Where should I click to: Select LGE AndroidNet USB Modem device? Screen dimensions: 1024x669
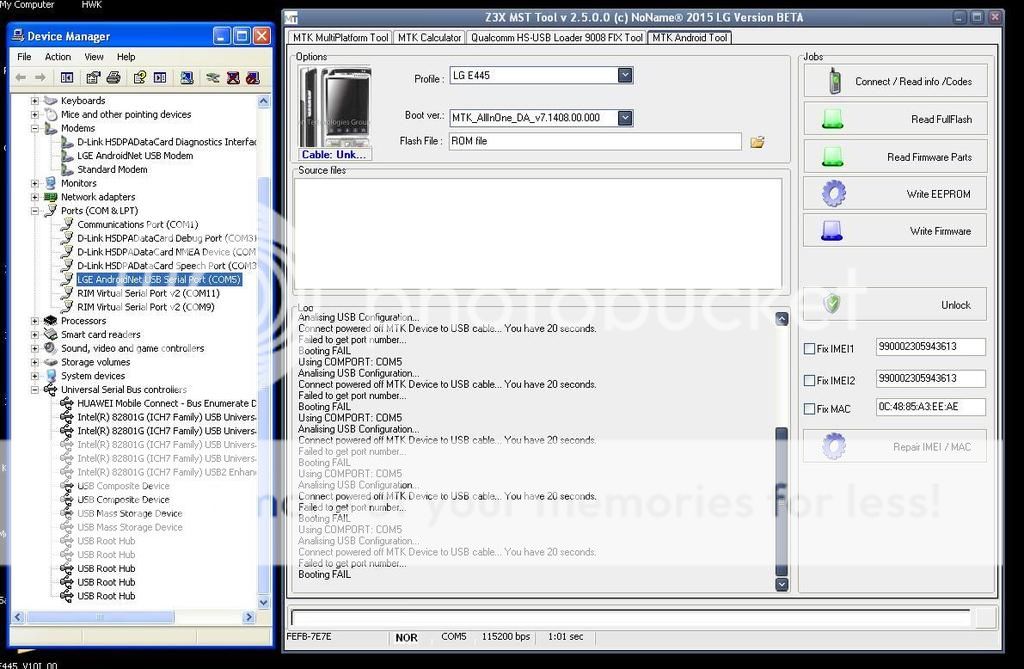pos(135,156)
